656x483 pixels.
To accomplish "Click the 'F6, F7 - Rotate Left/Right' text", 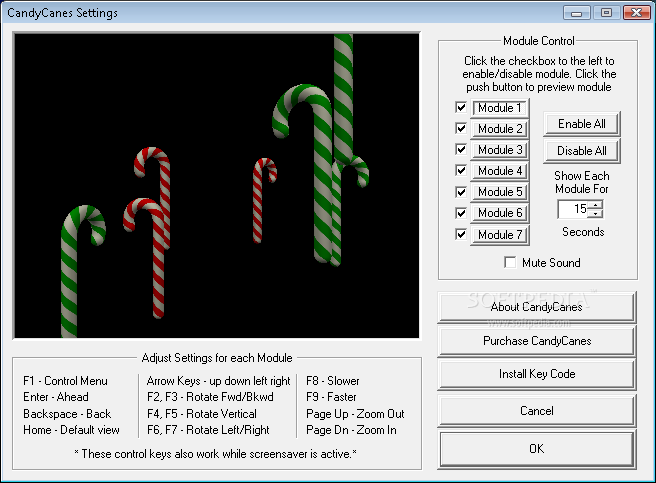I will [x=208, y=430].
